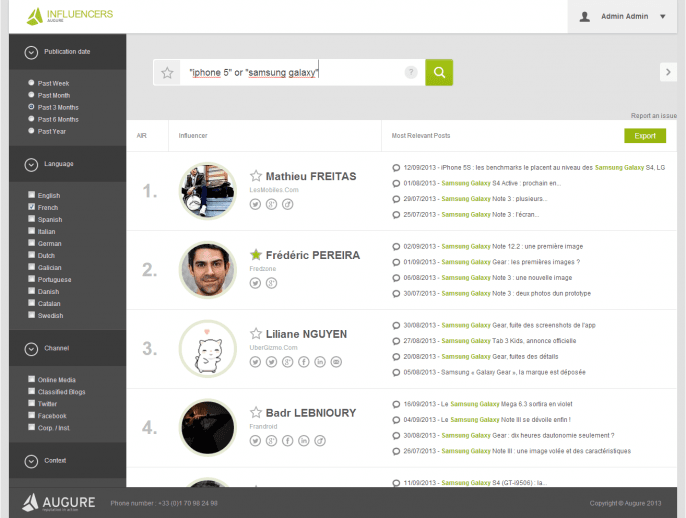Open the LesMobiles.Com source link

[x=274, y=190]
